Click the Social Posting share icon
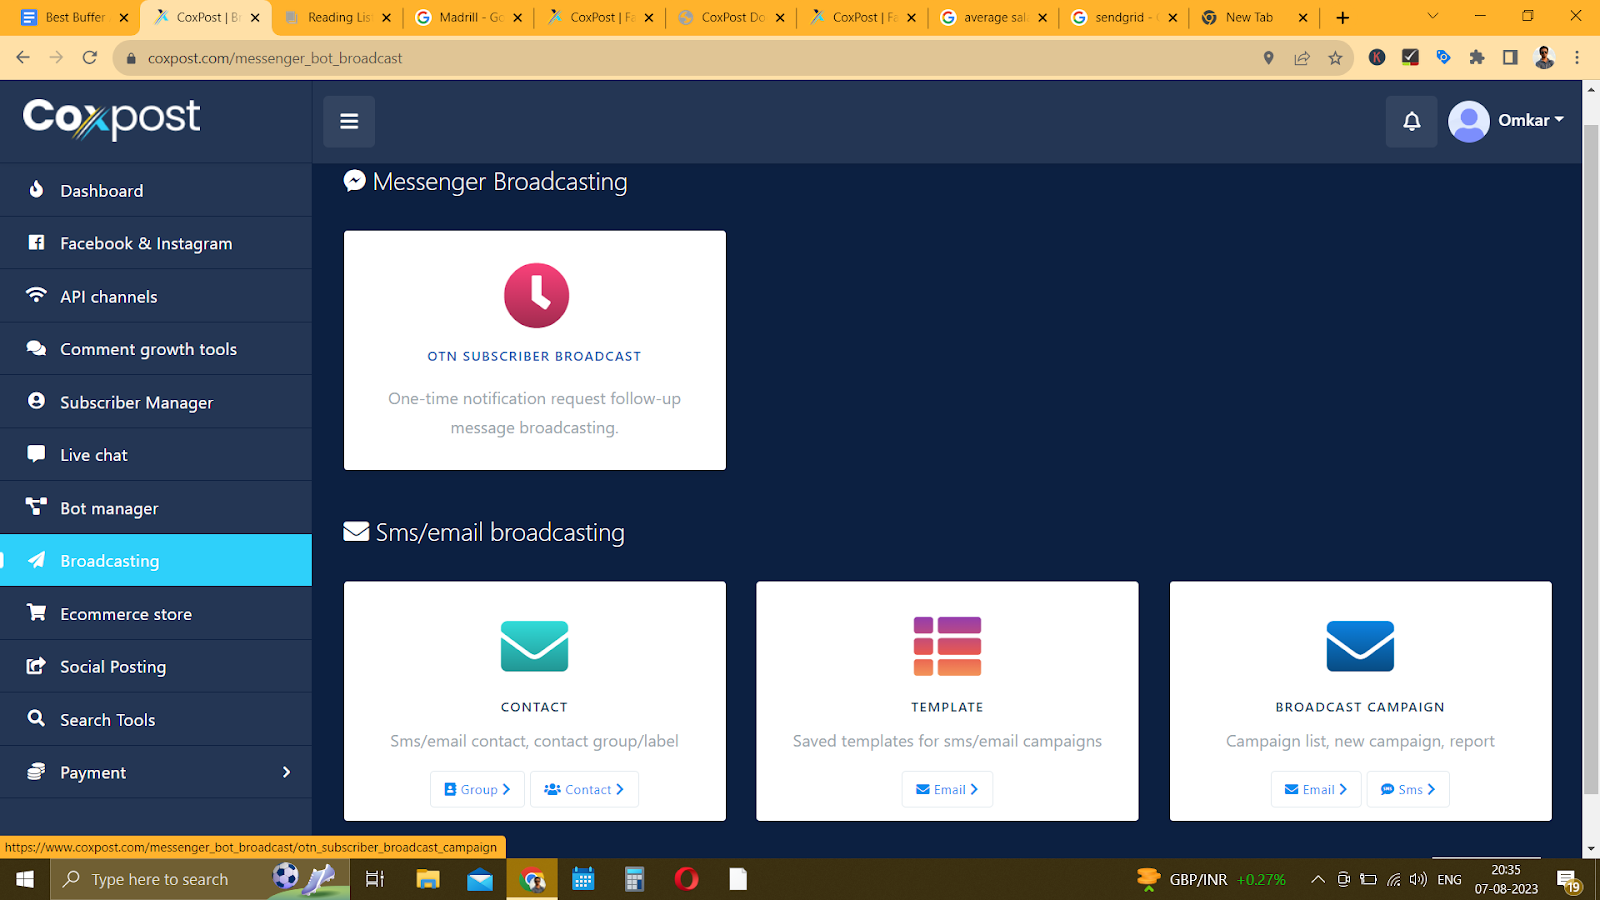The width and height of the screenshot is (1600, 900). 36,665
